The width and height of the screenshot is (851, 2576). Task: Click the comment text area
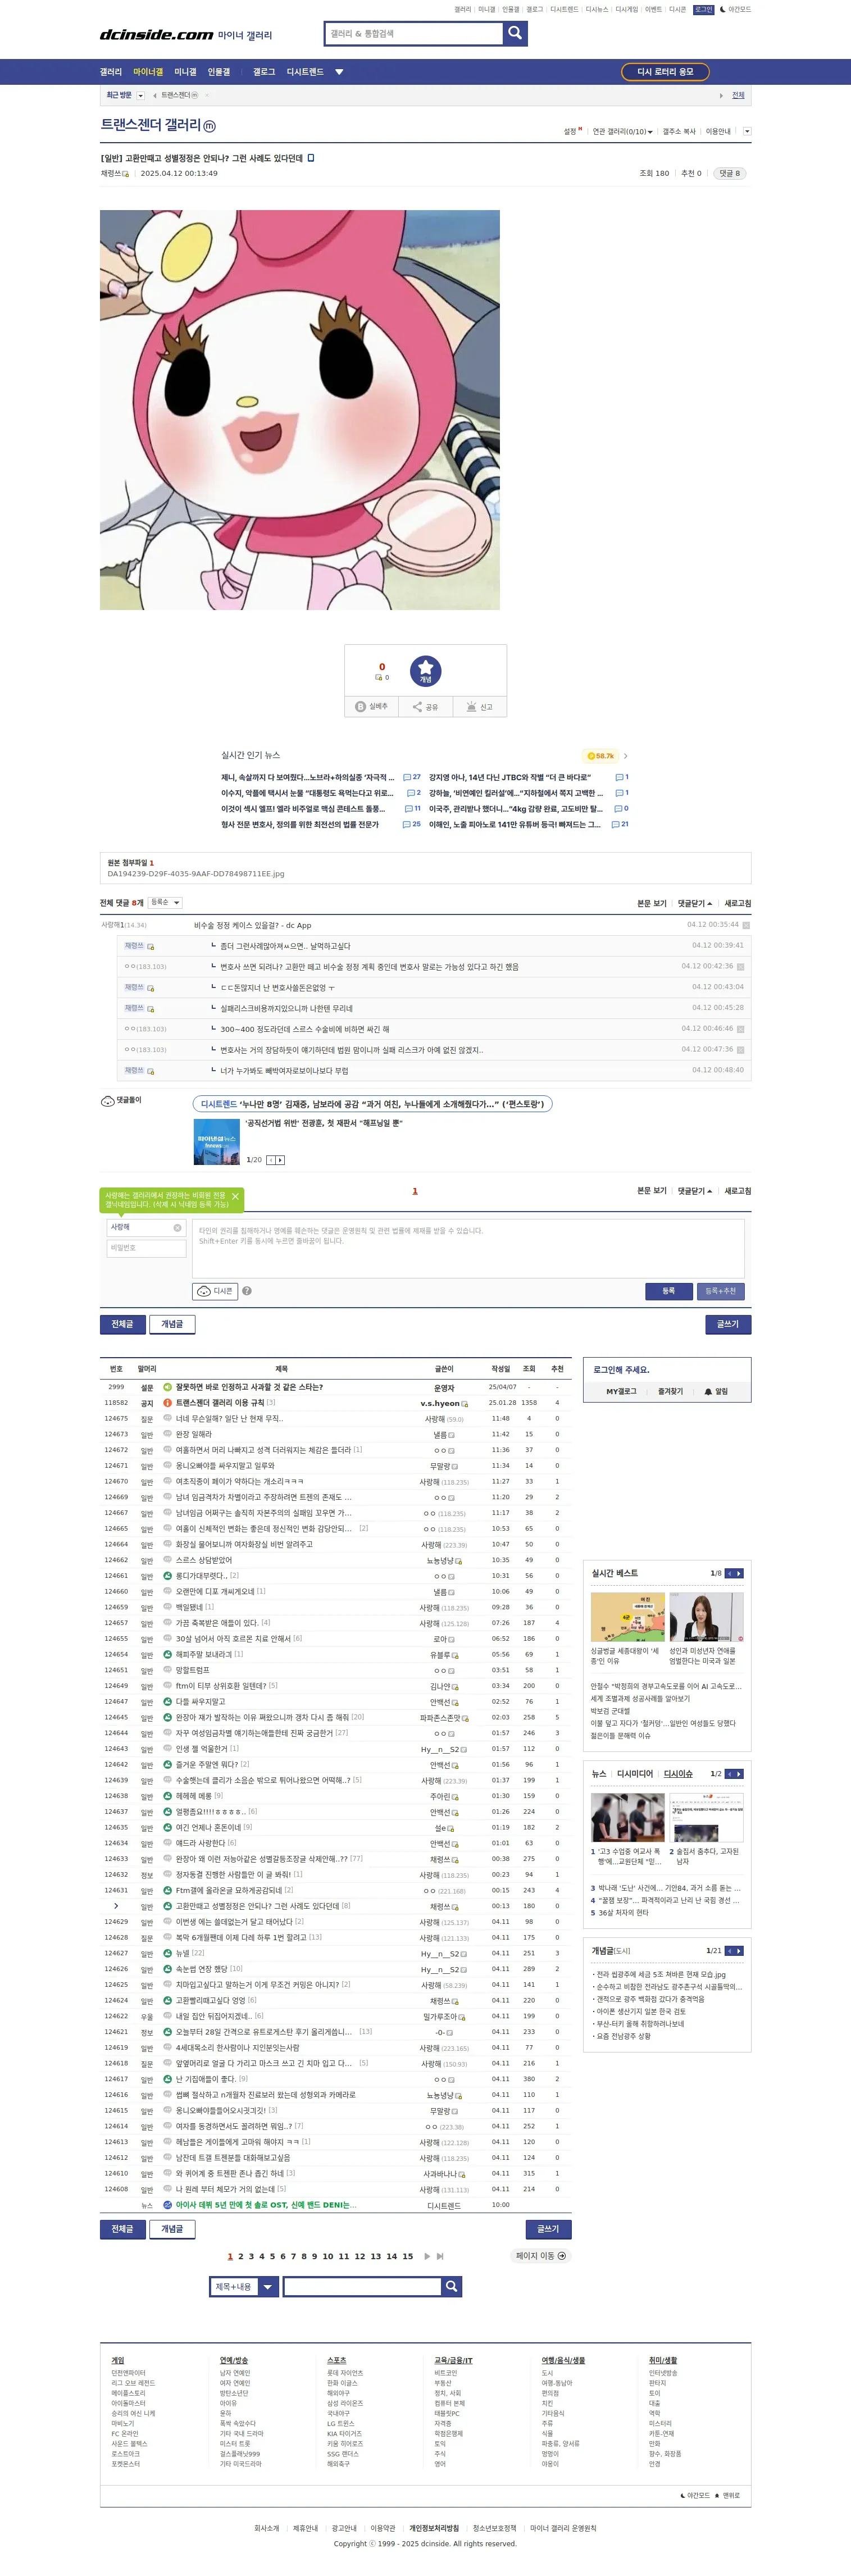point(468,1248)
